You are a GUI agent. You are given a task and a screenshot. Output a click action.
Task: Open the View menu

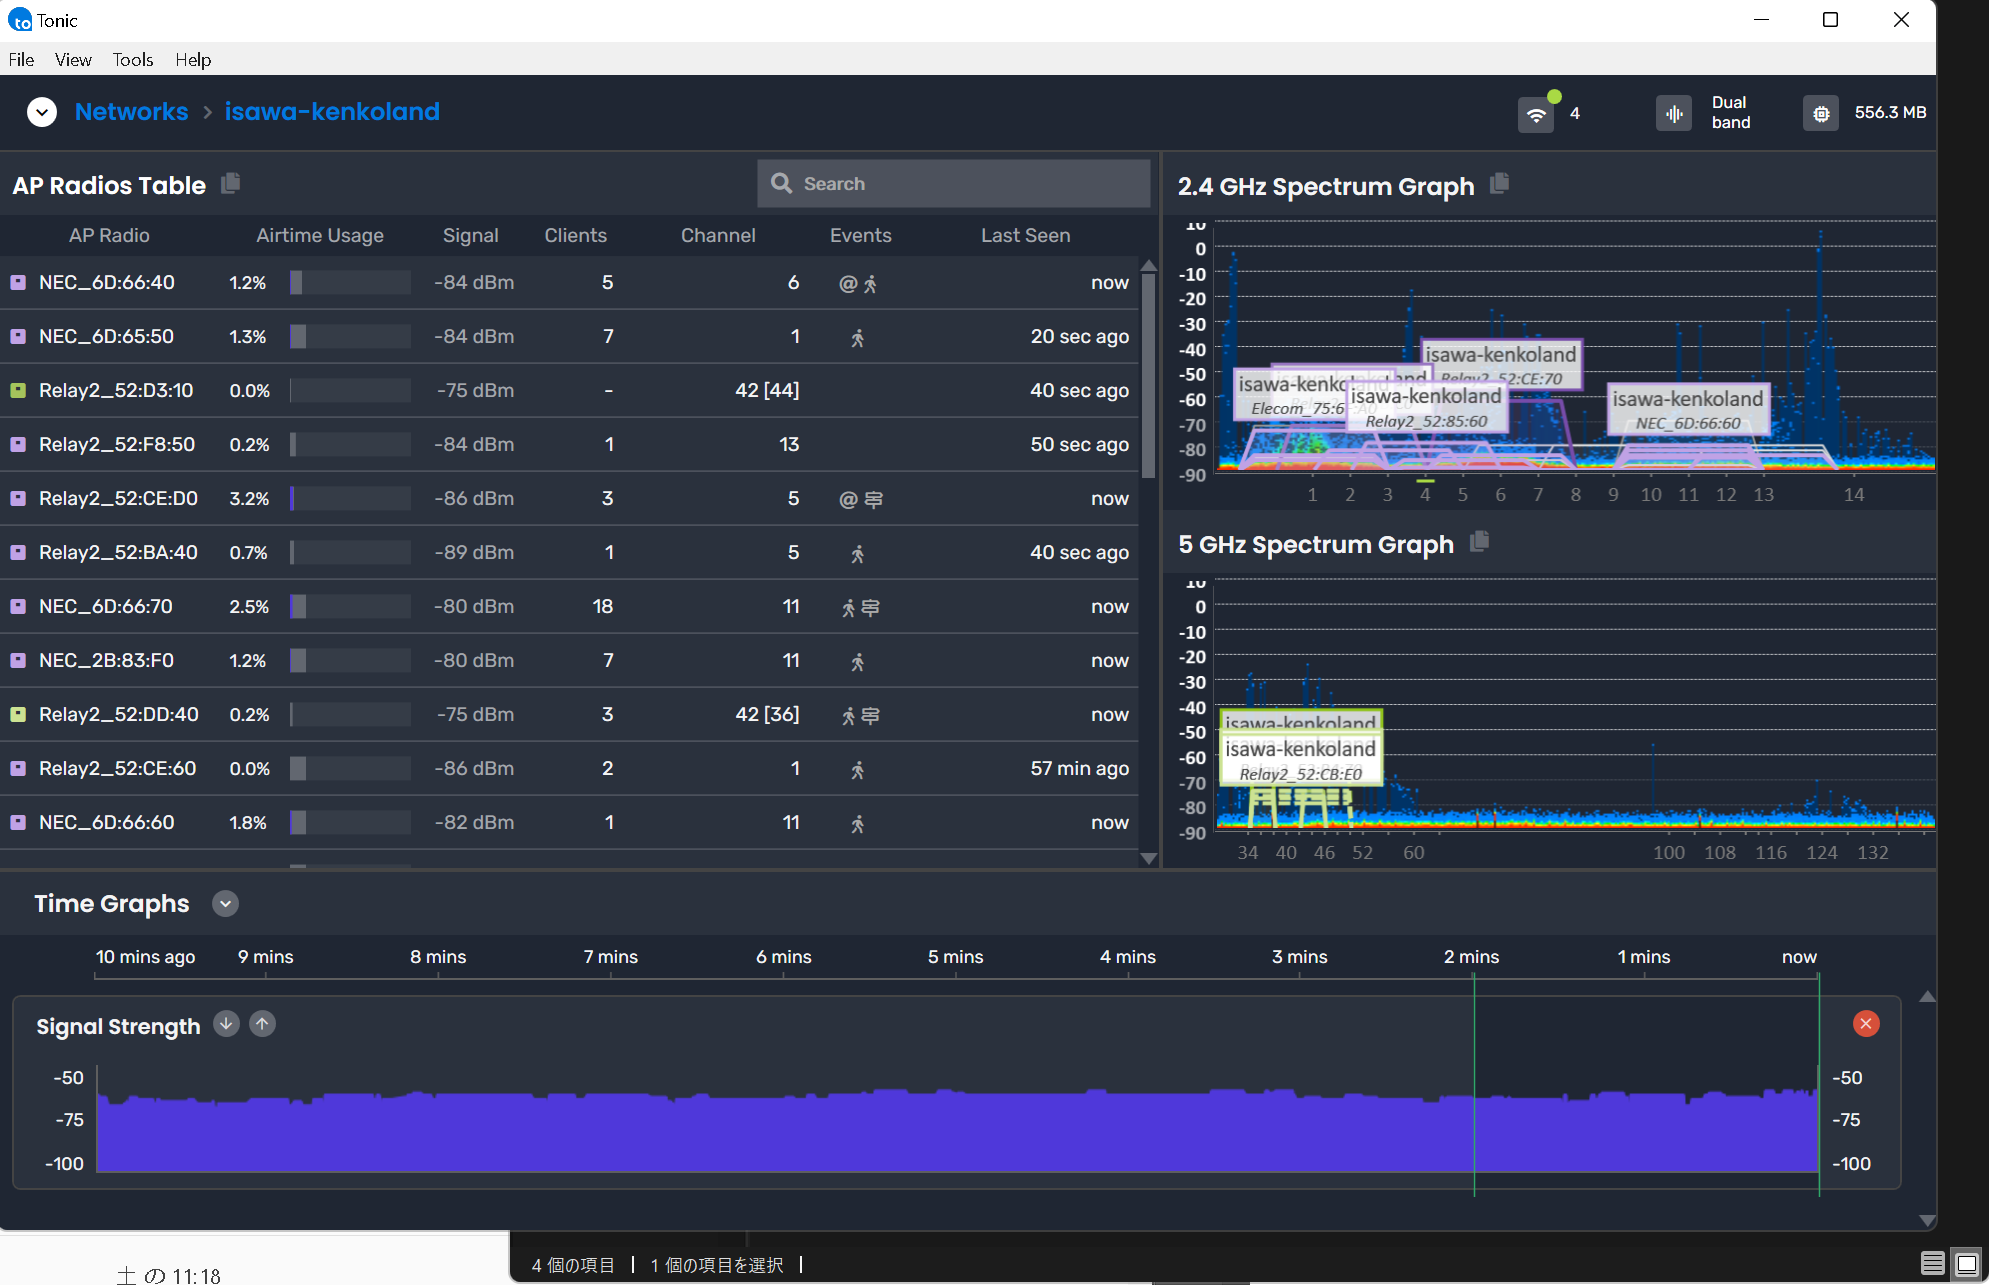point(73,60)
